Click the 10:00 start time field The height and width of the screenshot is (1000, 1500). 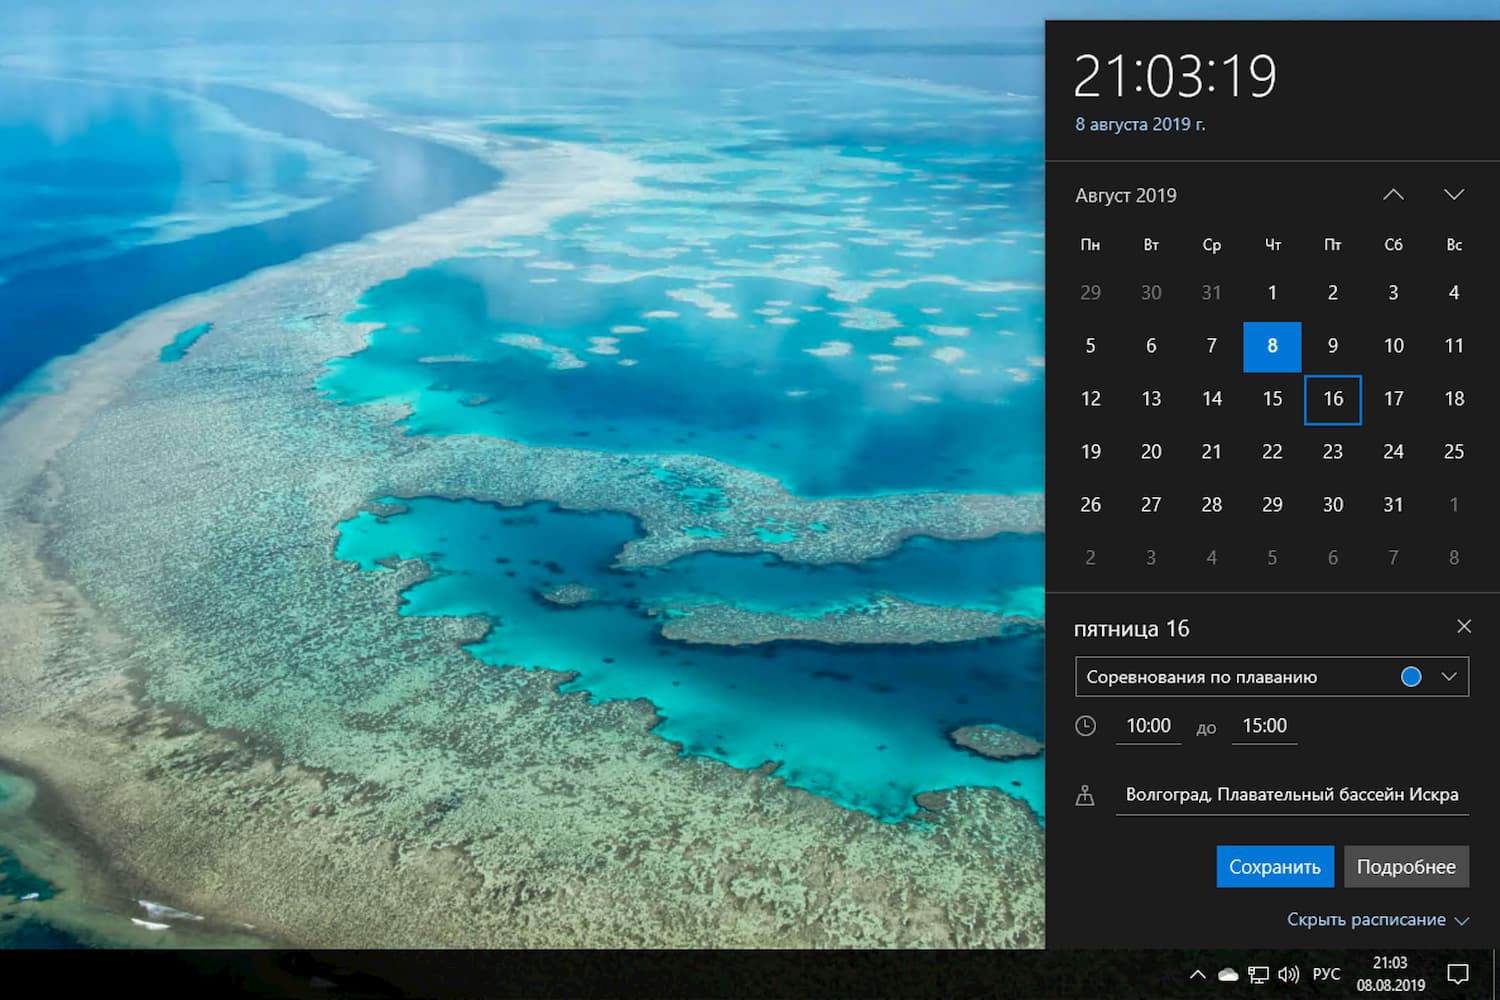tap(1147, 726)
